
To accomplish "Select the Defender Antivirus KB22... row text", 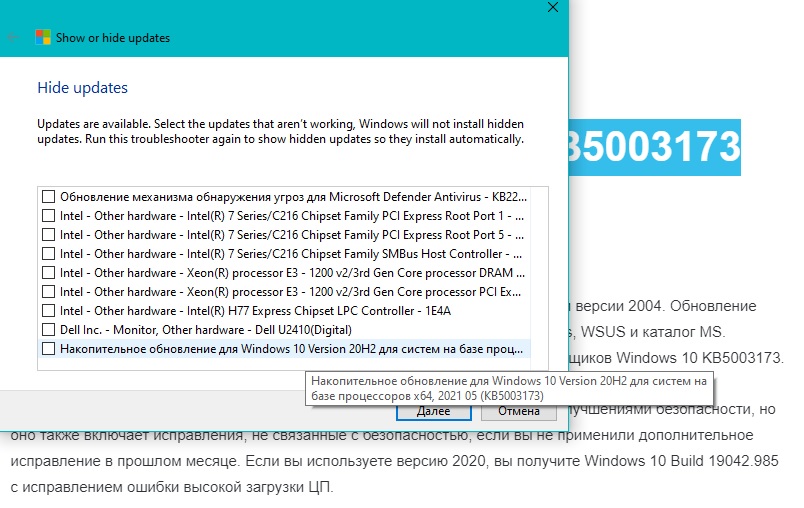I will tap(293, 197).
